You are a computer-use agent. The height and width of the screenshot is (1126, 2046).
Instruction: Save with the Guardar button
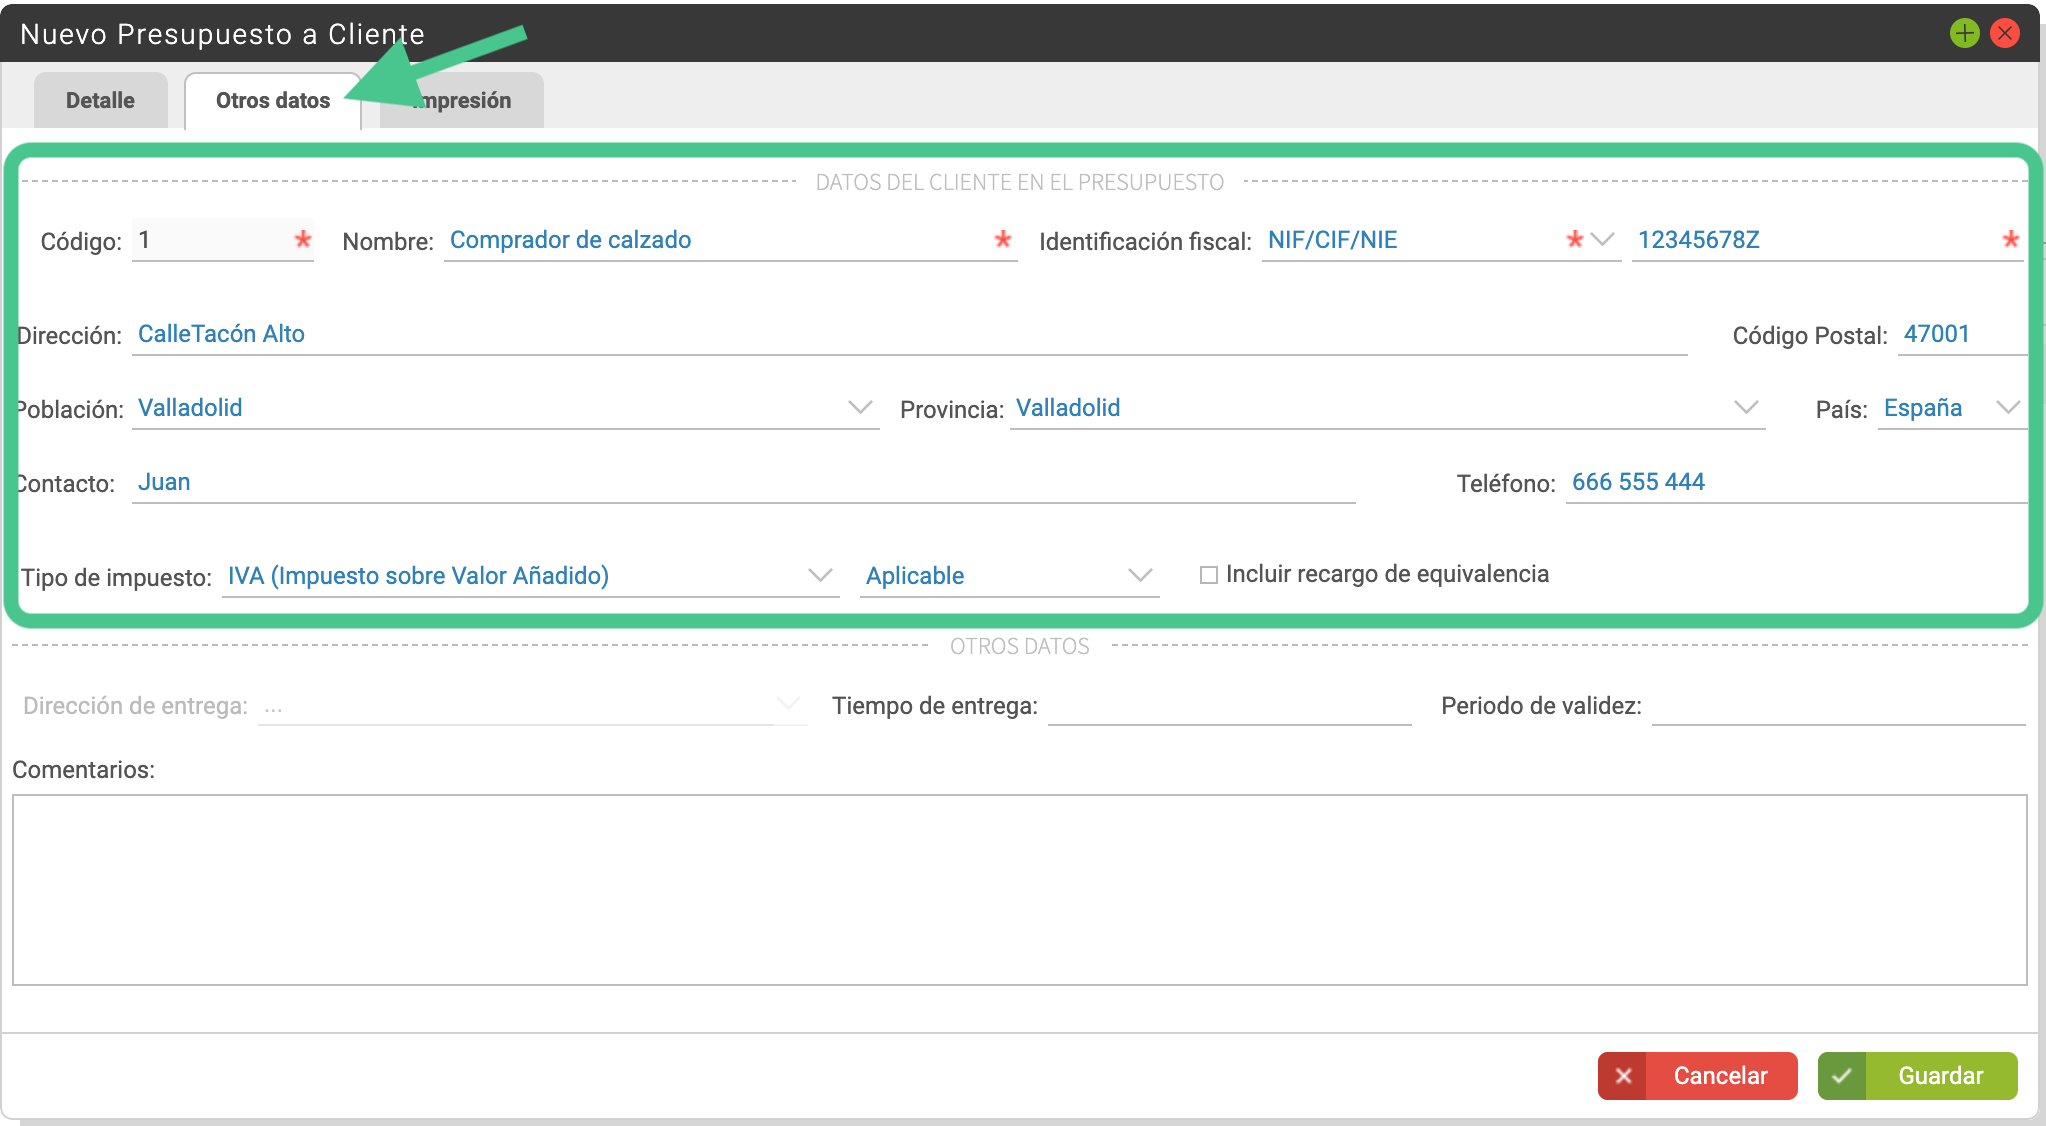click(x=1918, y=1076)
